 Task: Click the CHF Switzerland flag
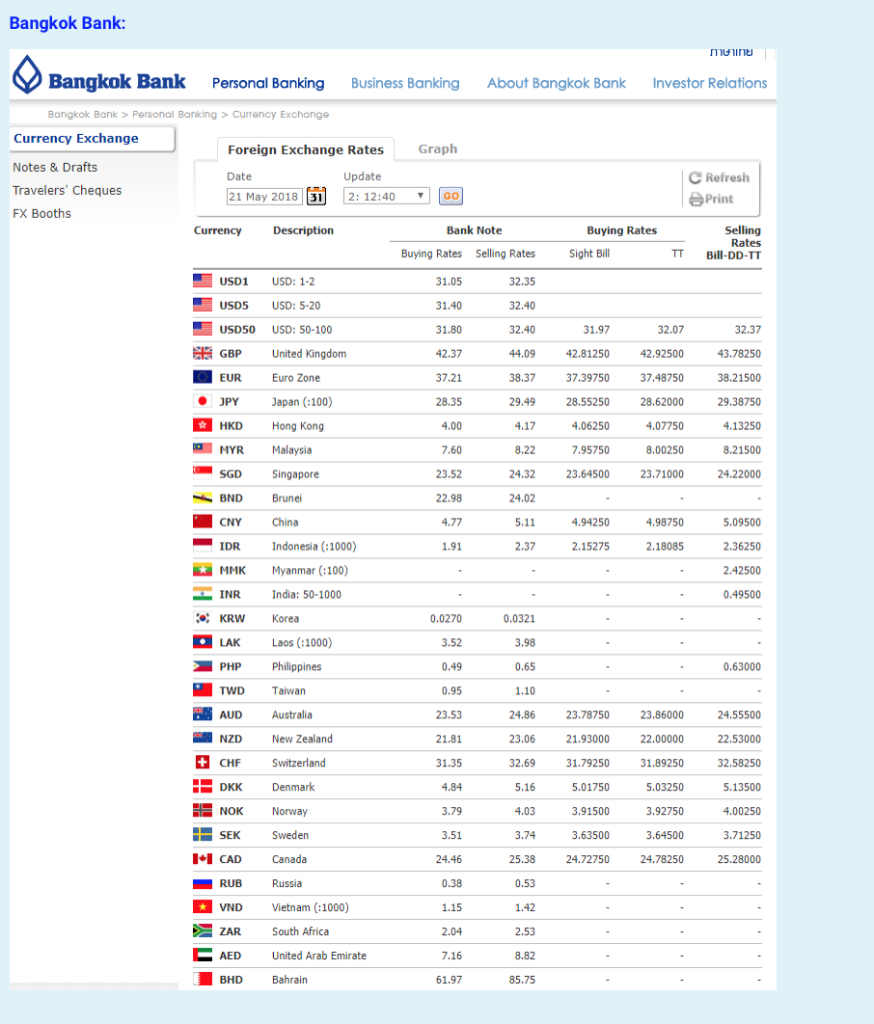click(202, 762)
